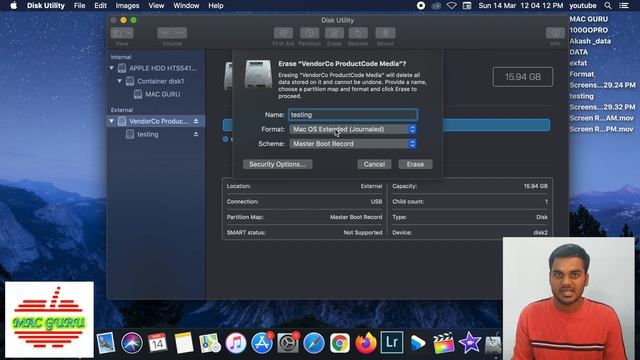Open the Info toolbar icon
Viewport: 640px width, 360px height.
(x=555, y=33)
